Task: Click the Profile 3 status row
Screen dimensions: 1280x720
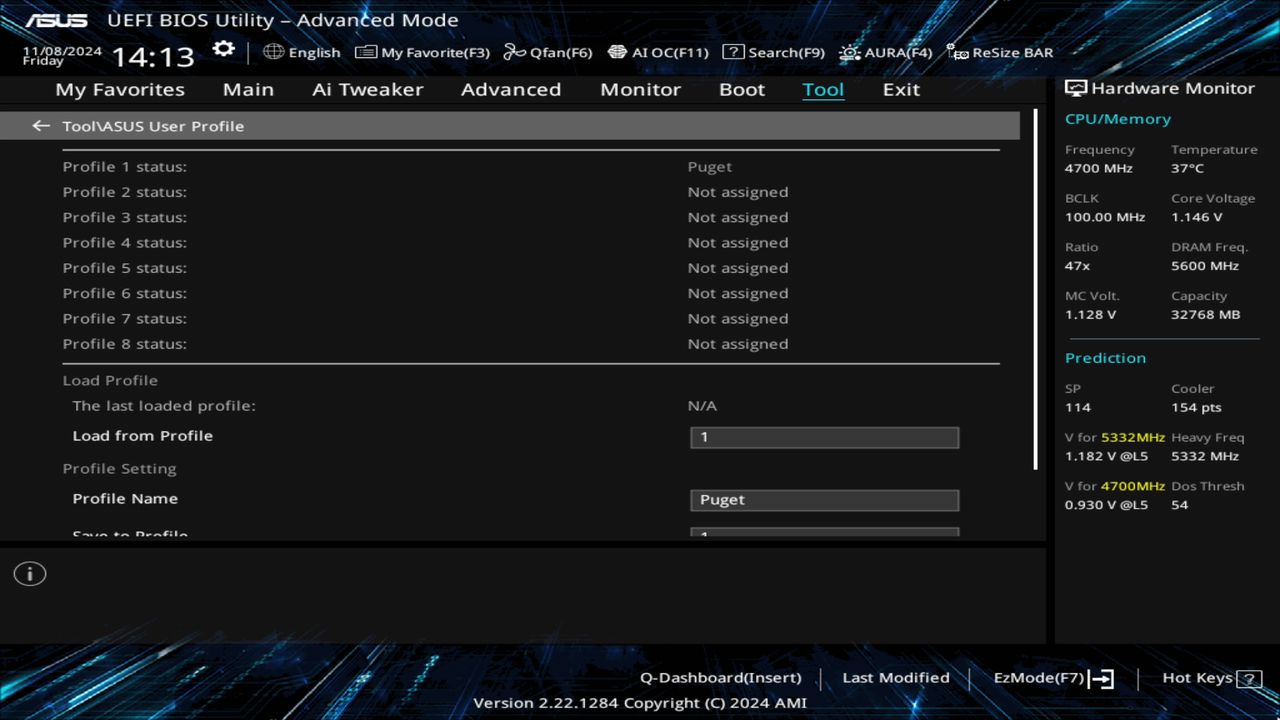Action: click(531, 217)
